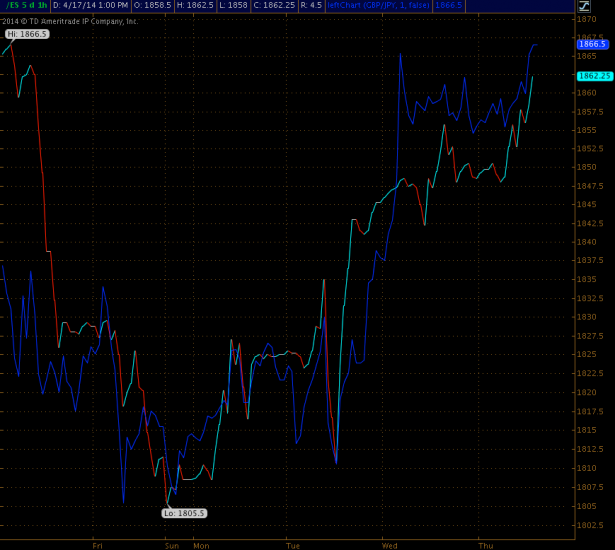Click the TD Ameritrade copyright text
615x550 pixels.
pos(70,21)
